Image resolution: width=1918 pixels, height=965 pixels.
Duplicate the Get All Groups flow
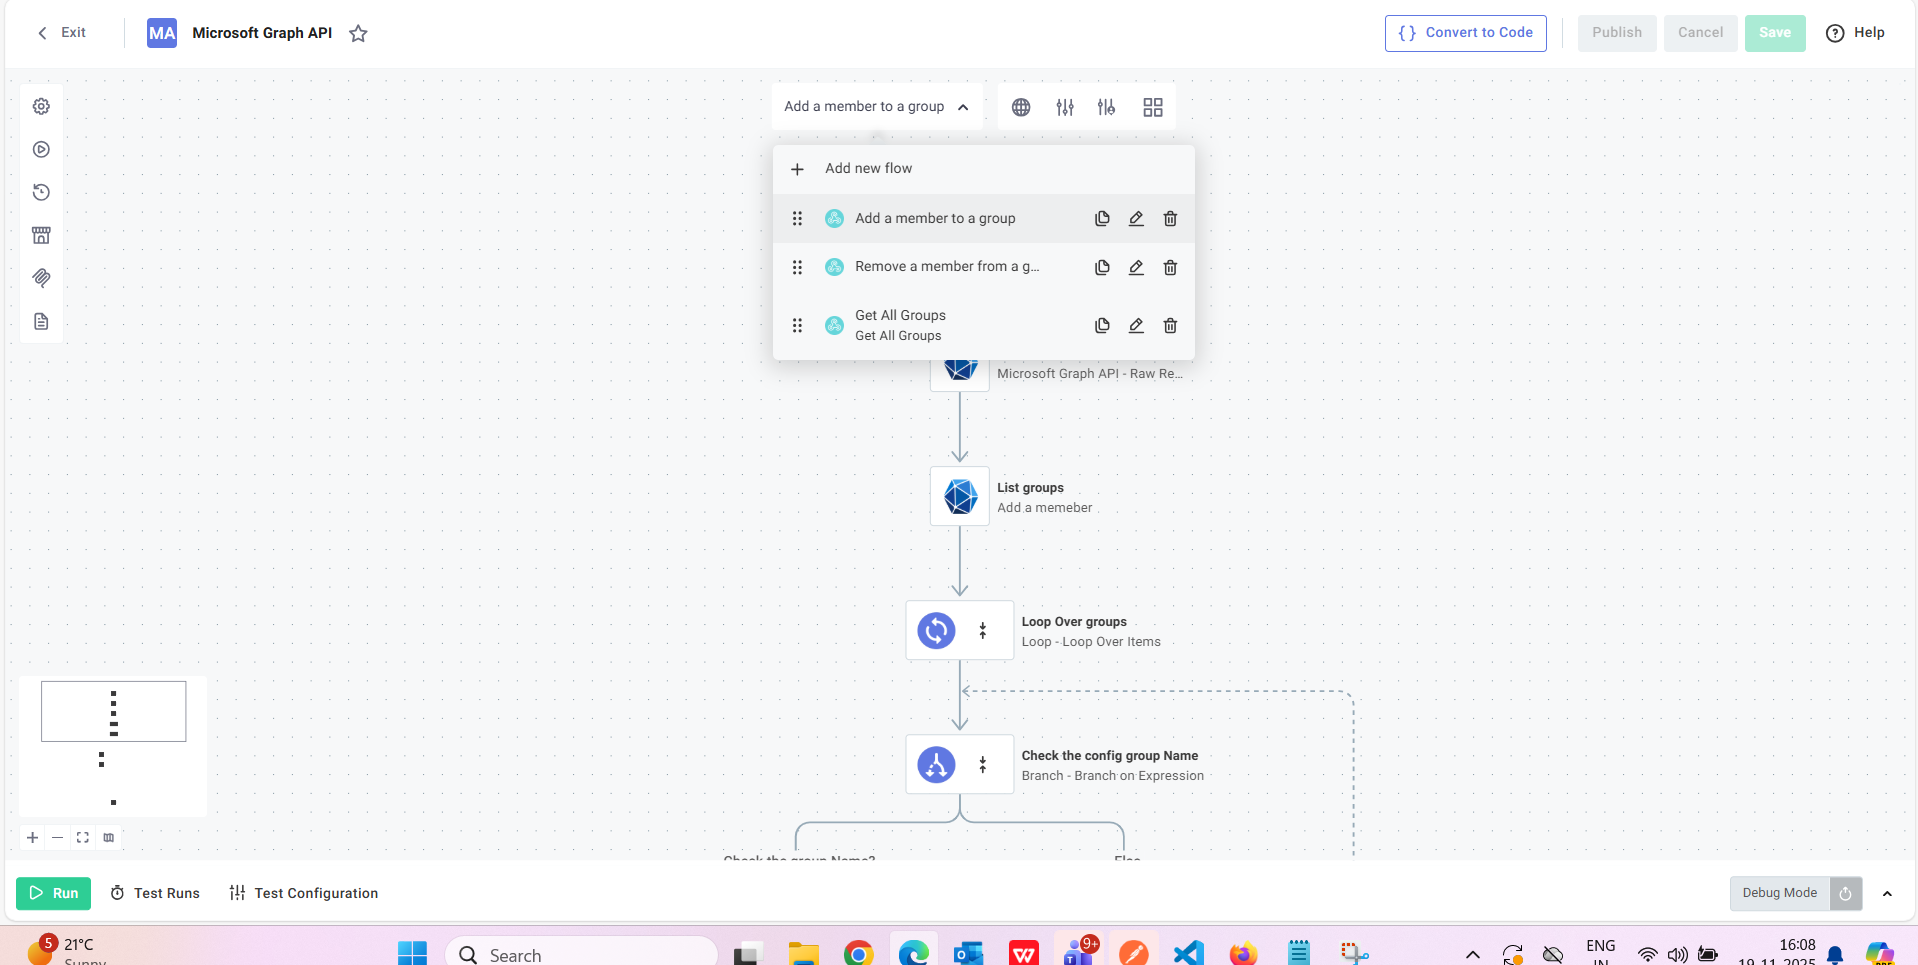[x=1101, y=326]
